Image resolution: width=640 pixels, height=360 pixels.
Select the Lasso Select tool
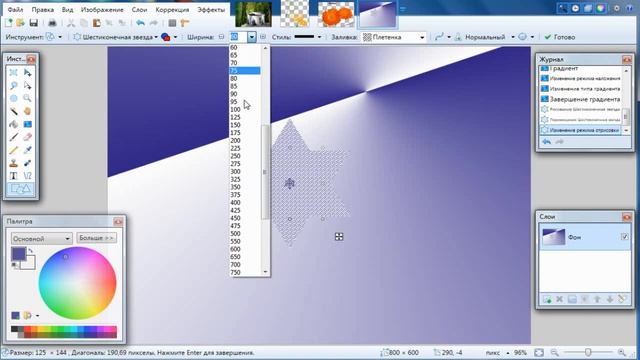click(14, 86)
